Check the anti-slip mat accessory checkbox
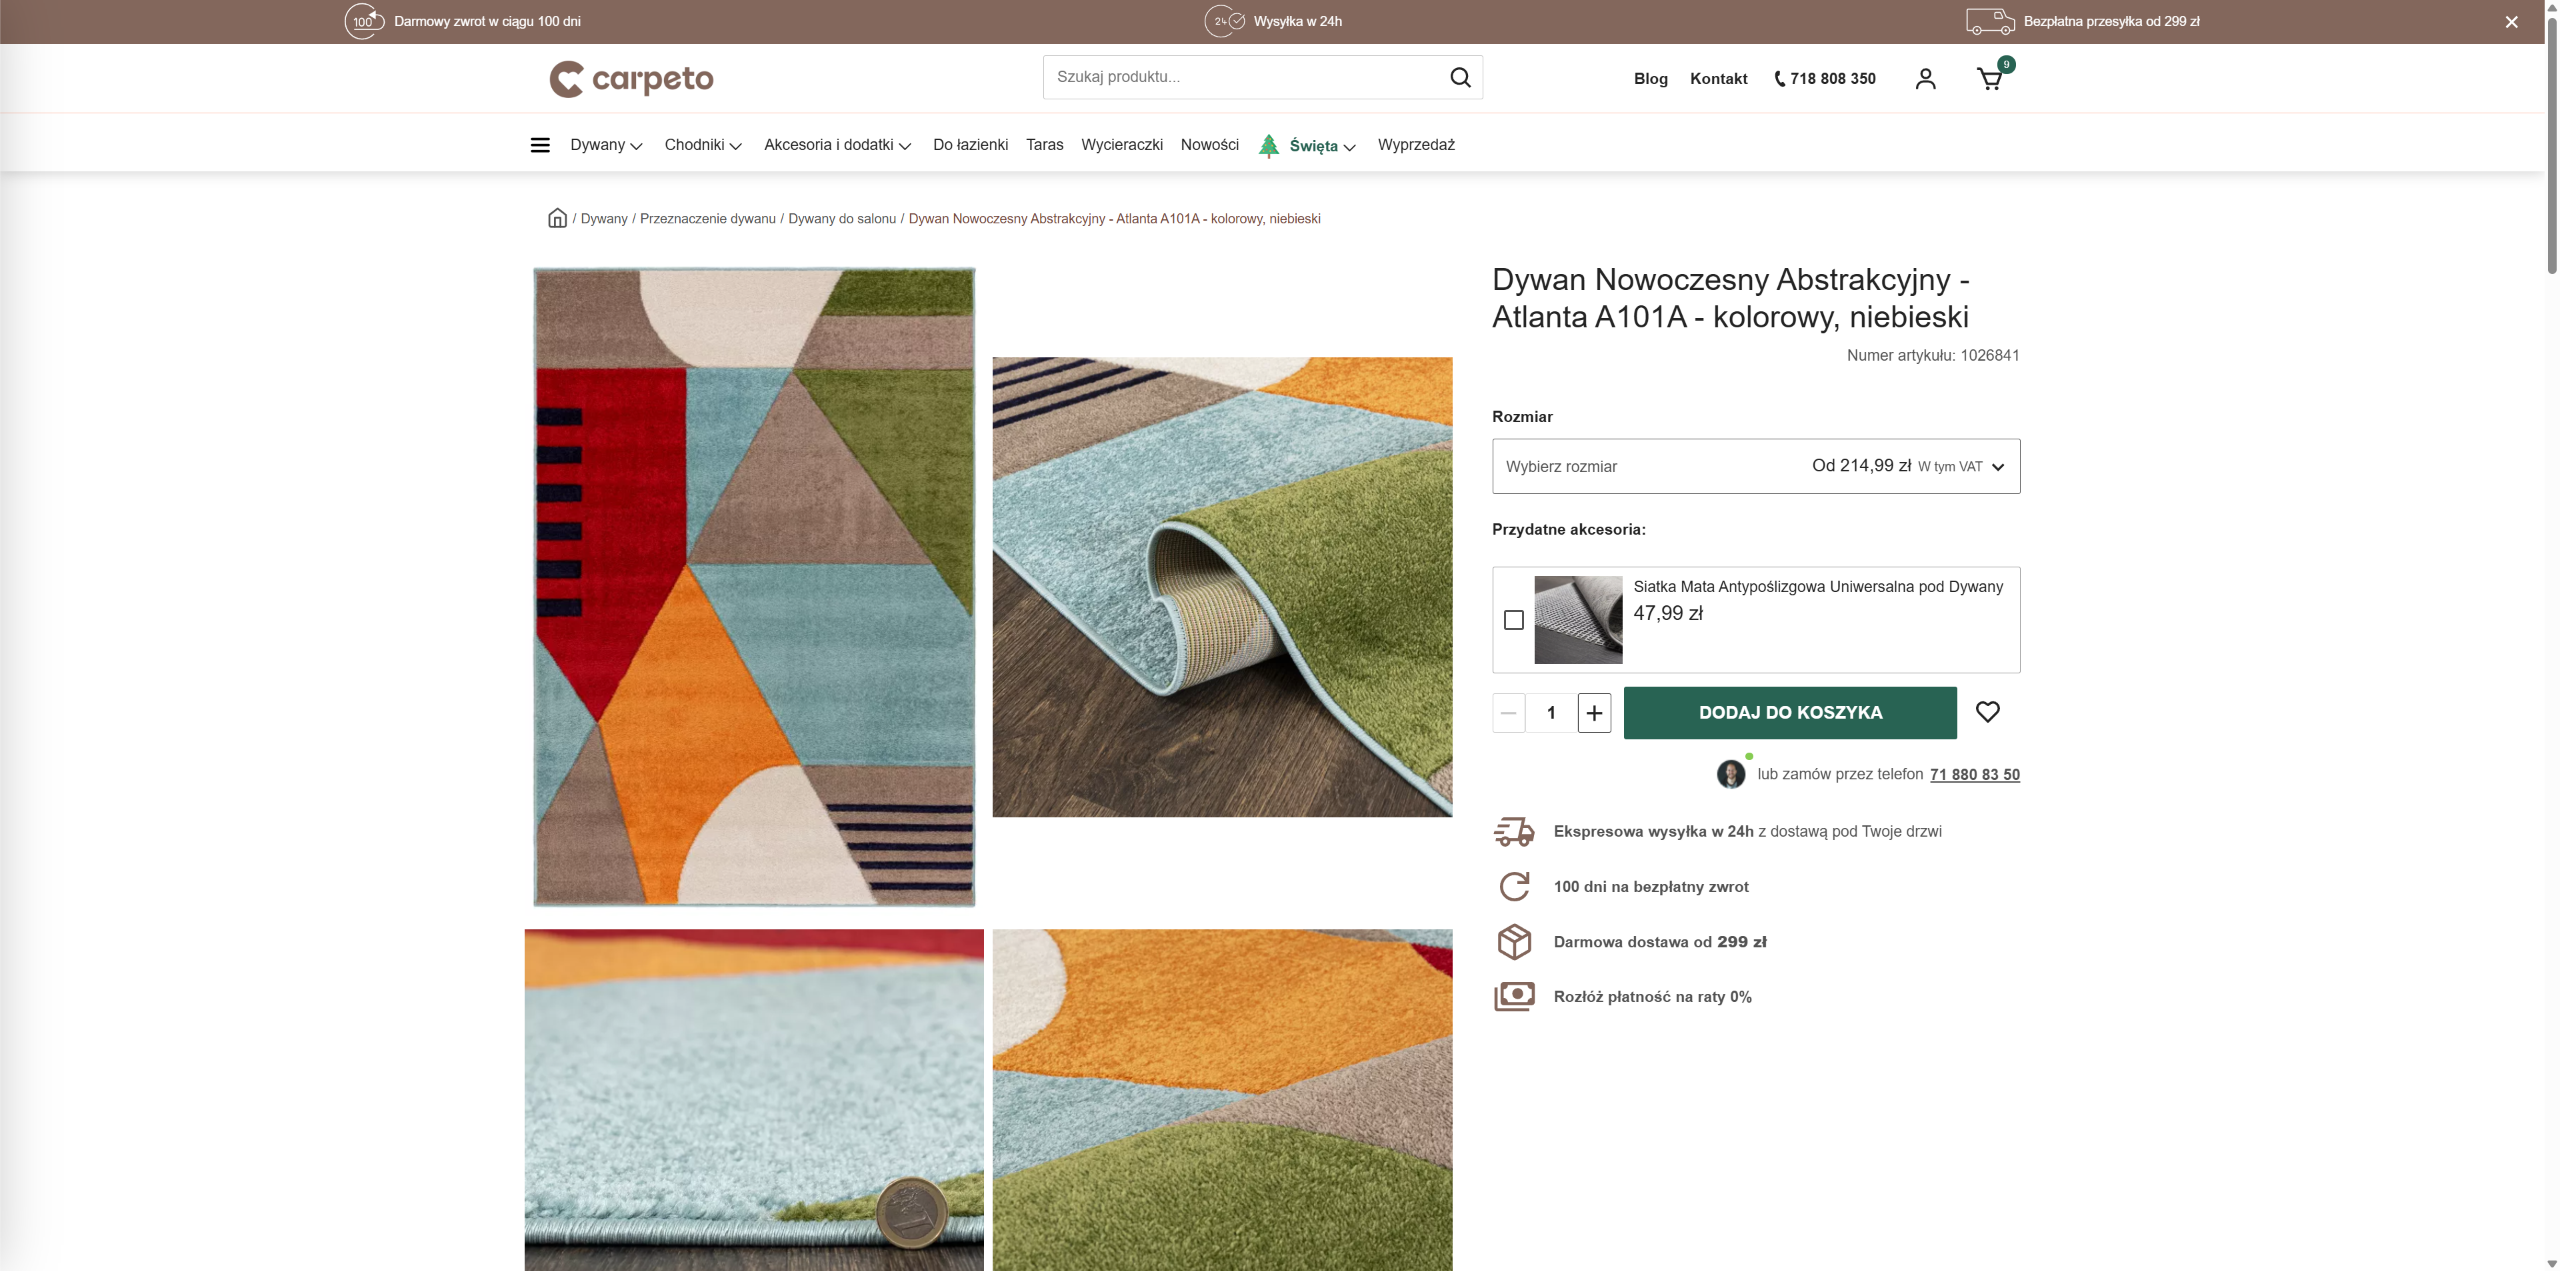 pyautogui.click(x=1513, y=620)
